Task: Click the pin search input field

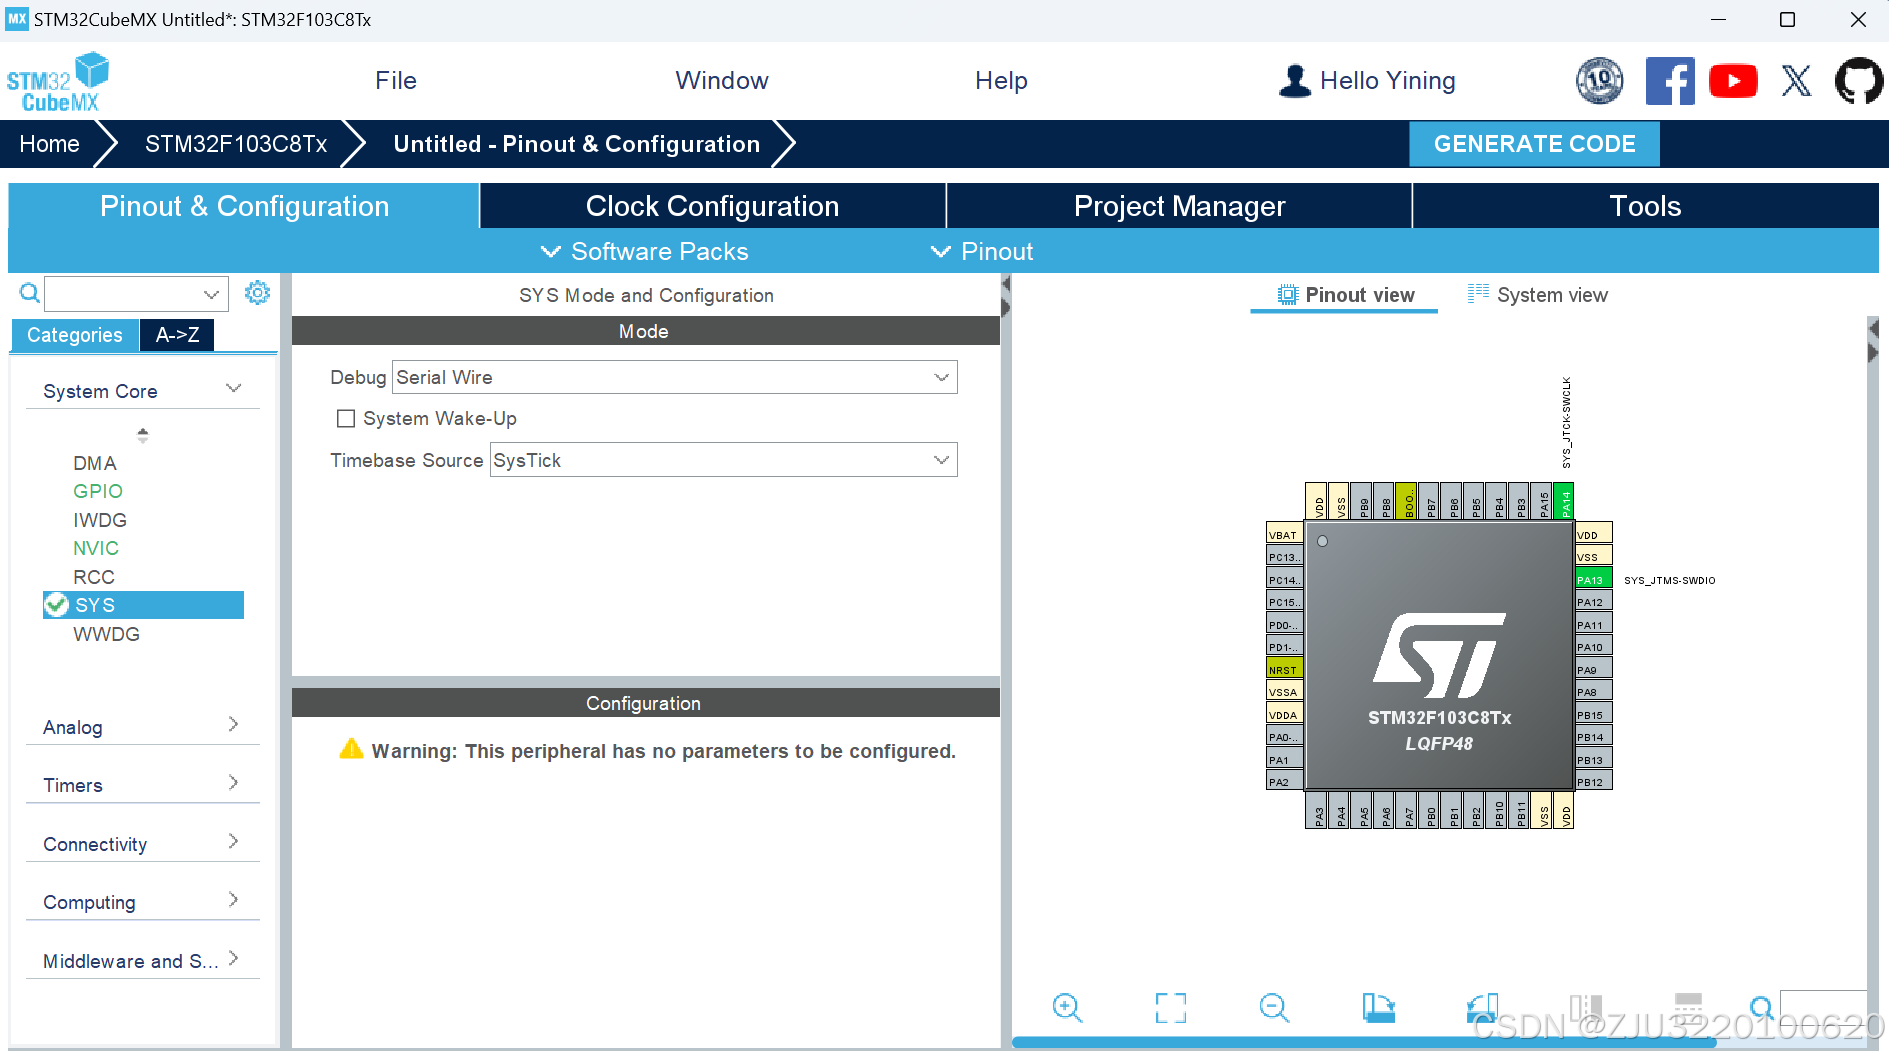Action: coord(1823,1006)
